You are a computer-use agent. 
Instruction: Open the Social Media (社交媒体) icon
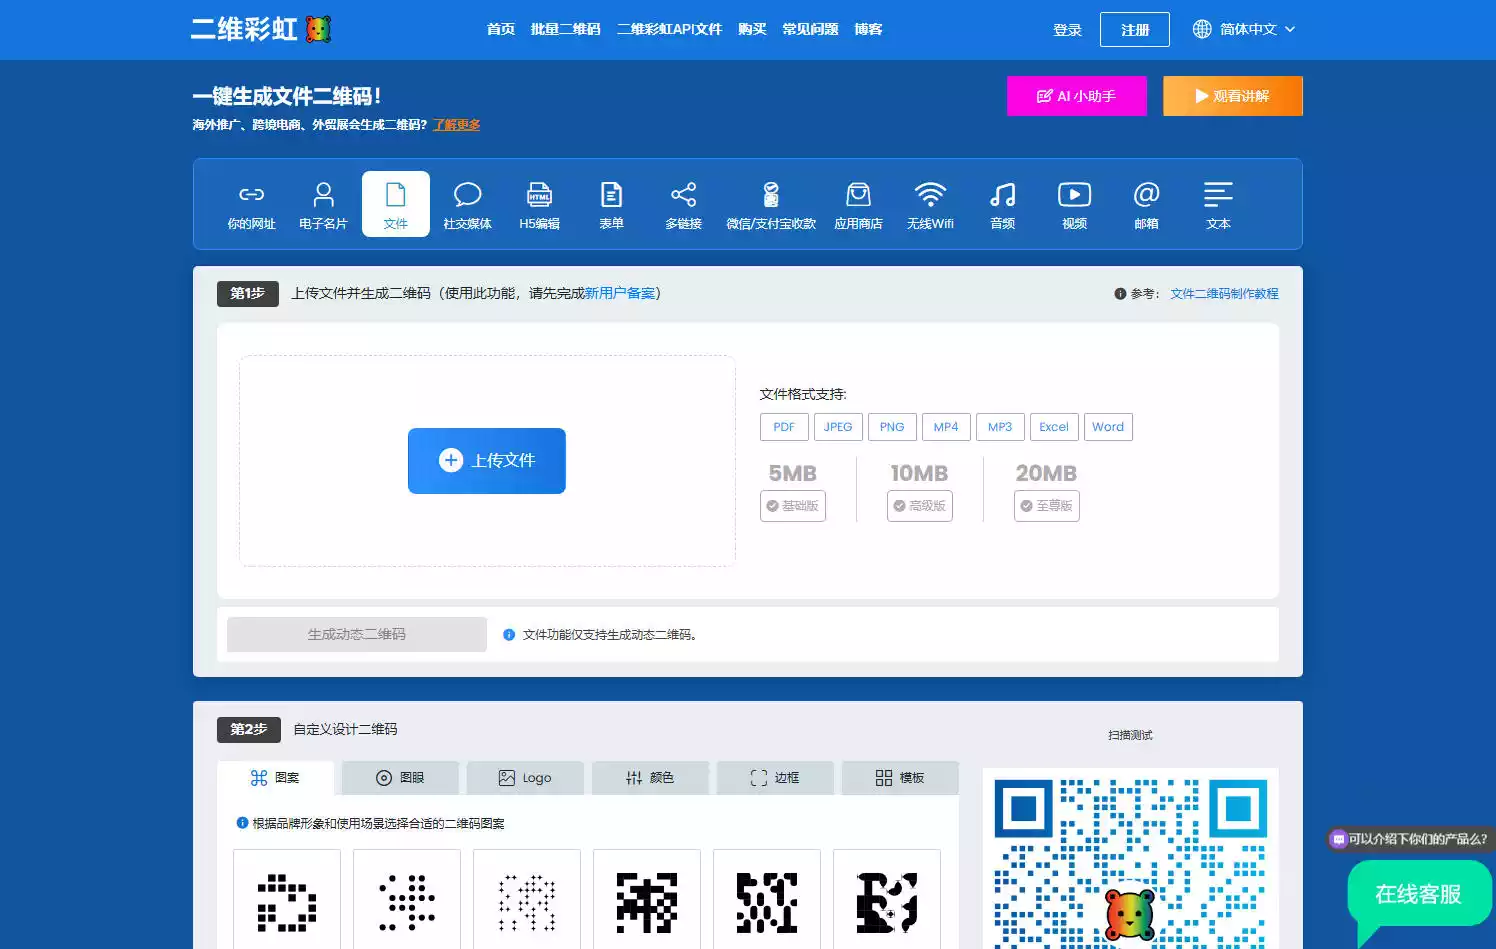[x=467, y=204]
